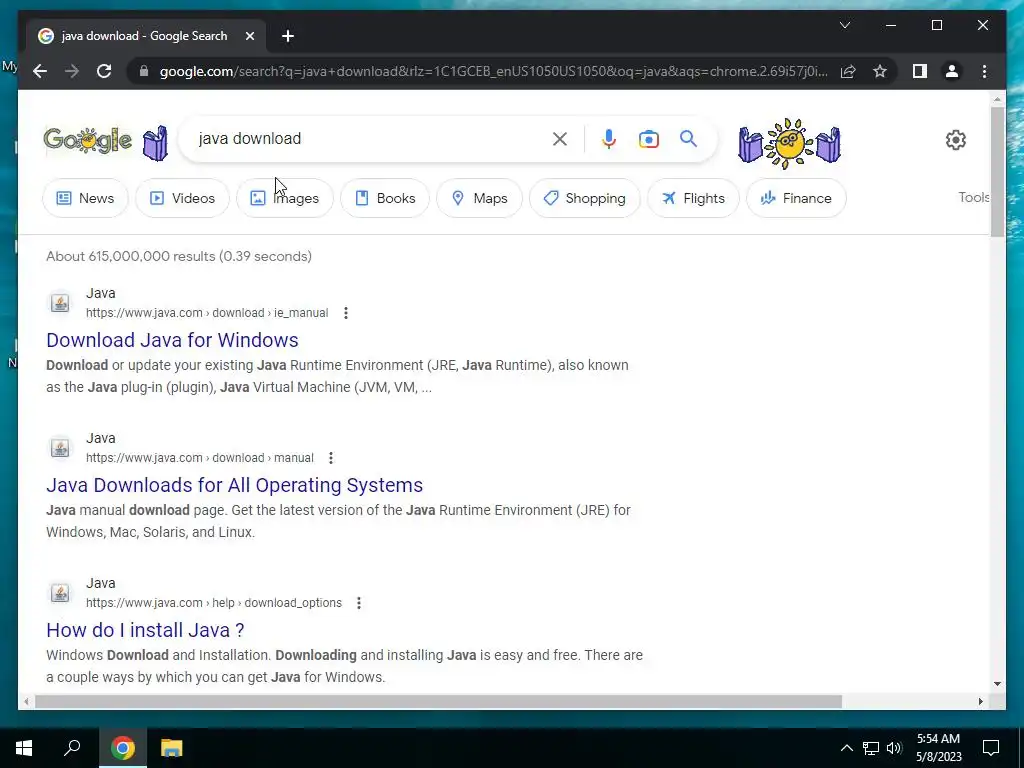Click the Chrome forward arrow

pyautogui.click(x=71, y=71)
